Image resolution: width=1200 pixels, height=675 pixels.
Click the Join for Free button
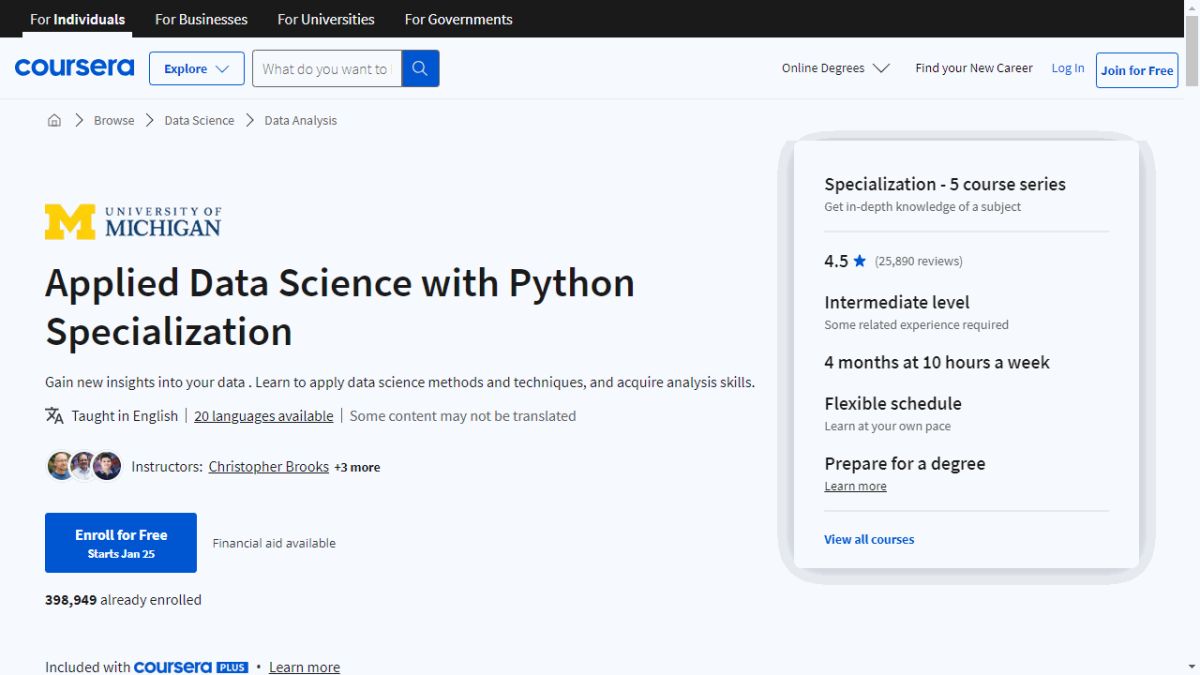click(x=1136, y=70)
